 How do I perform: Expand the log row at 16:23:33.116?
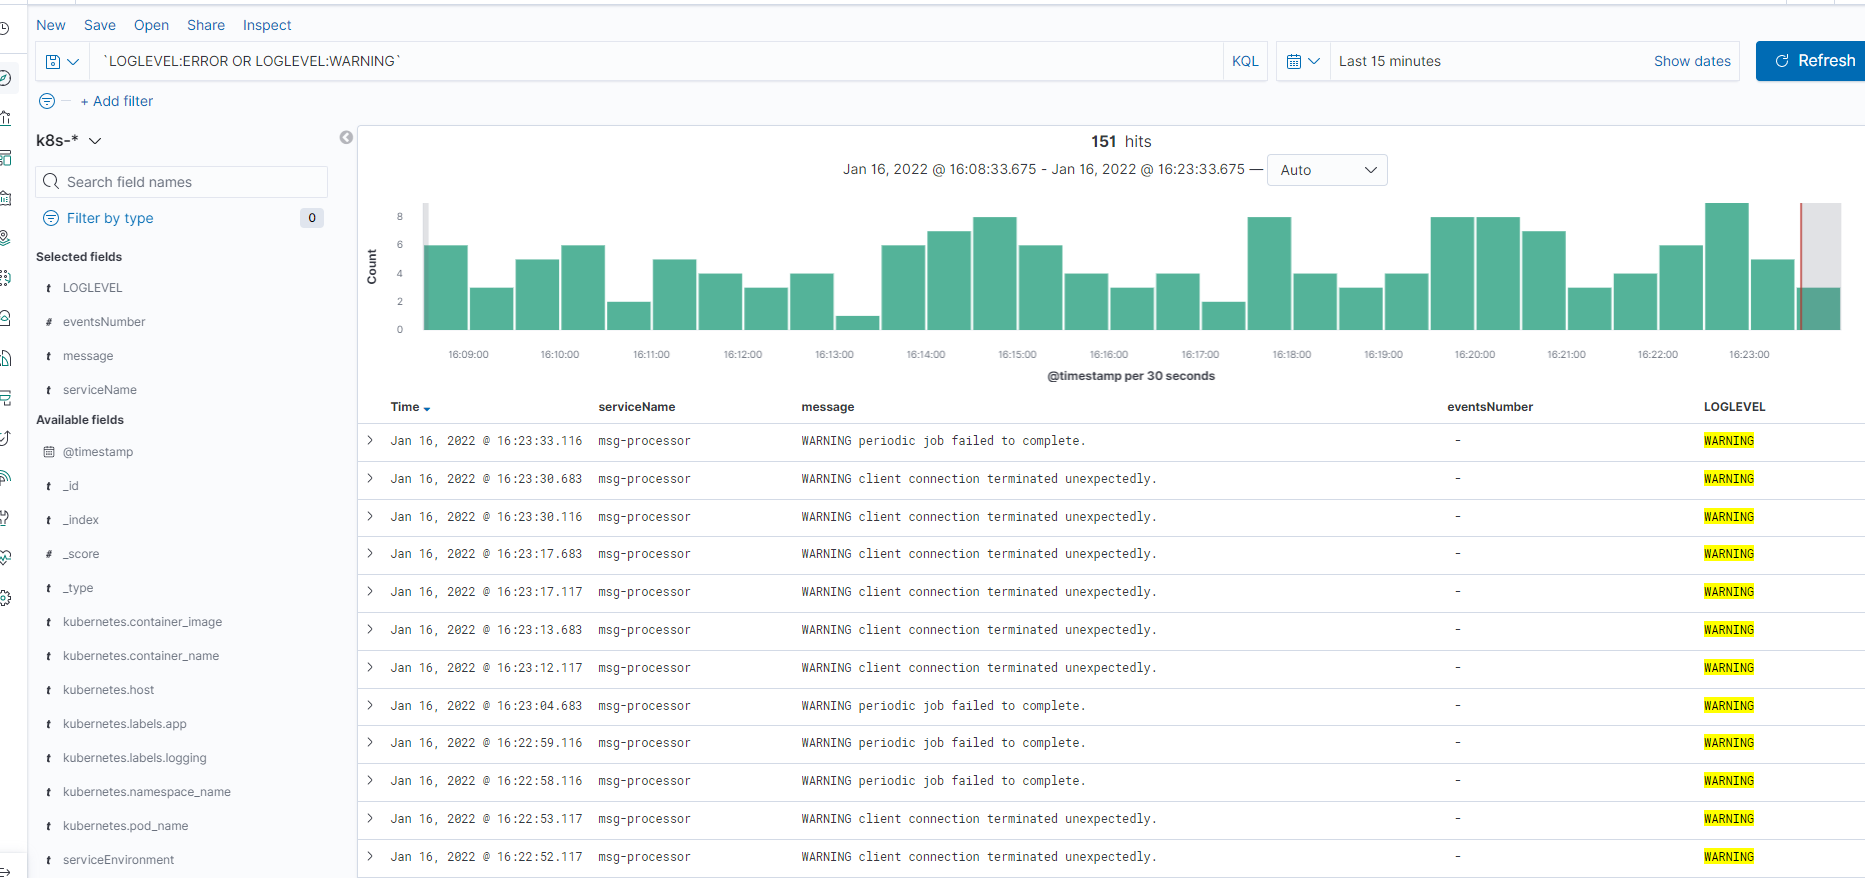tap(370, 441)
